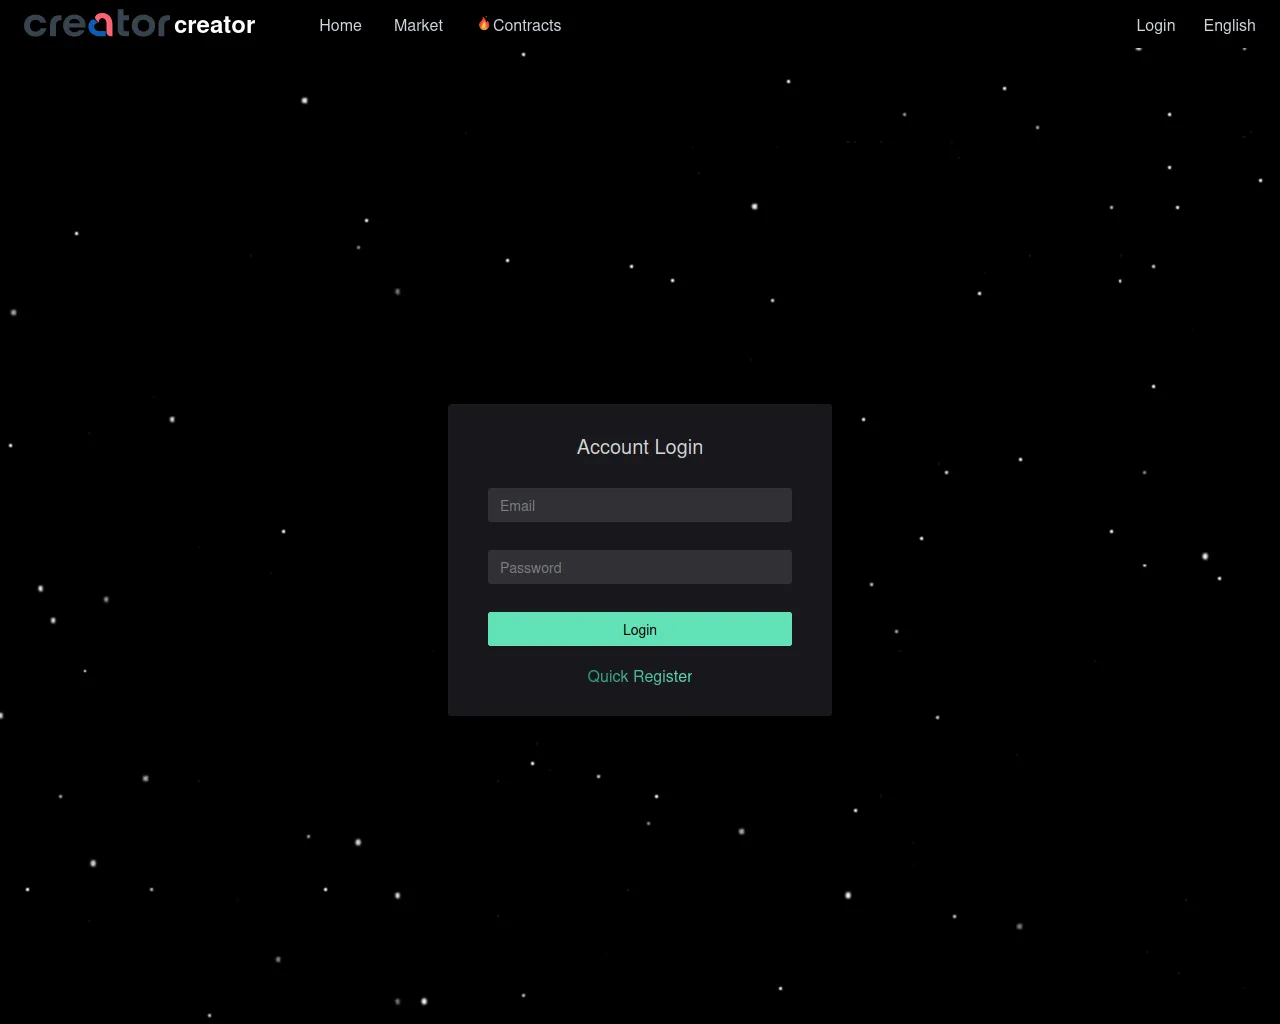This screenshot has width=1280, height=1024.
Task: Open the Market menu item
Action: pyautogui.click(x=418, y=25)
